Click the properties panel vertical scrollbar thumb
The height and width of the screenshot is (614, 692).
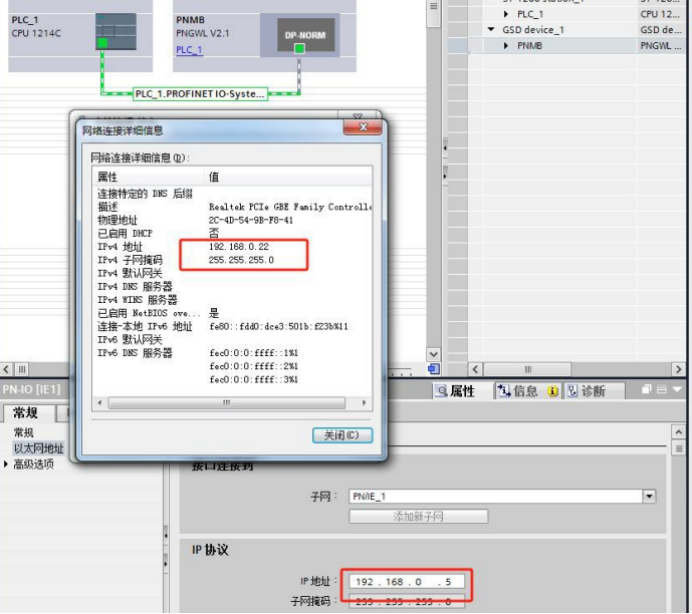tap(679, 448)
